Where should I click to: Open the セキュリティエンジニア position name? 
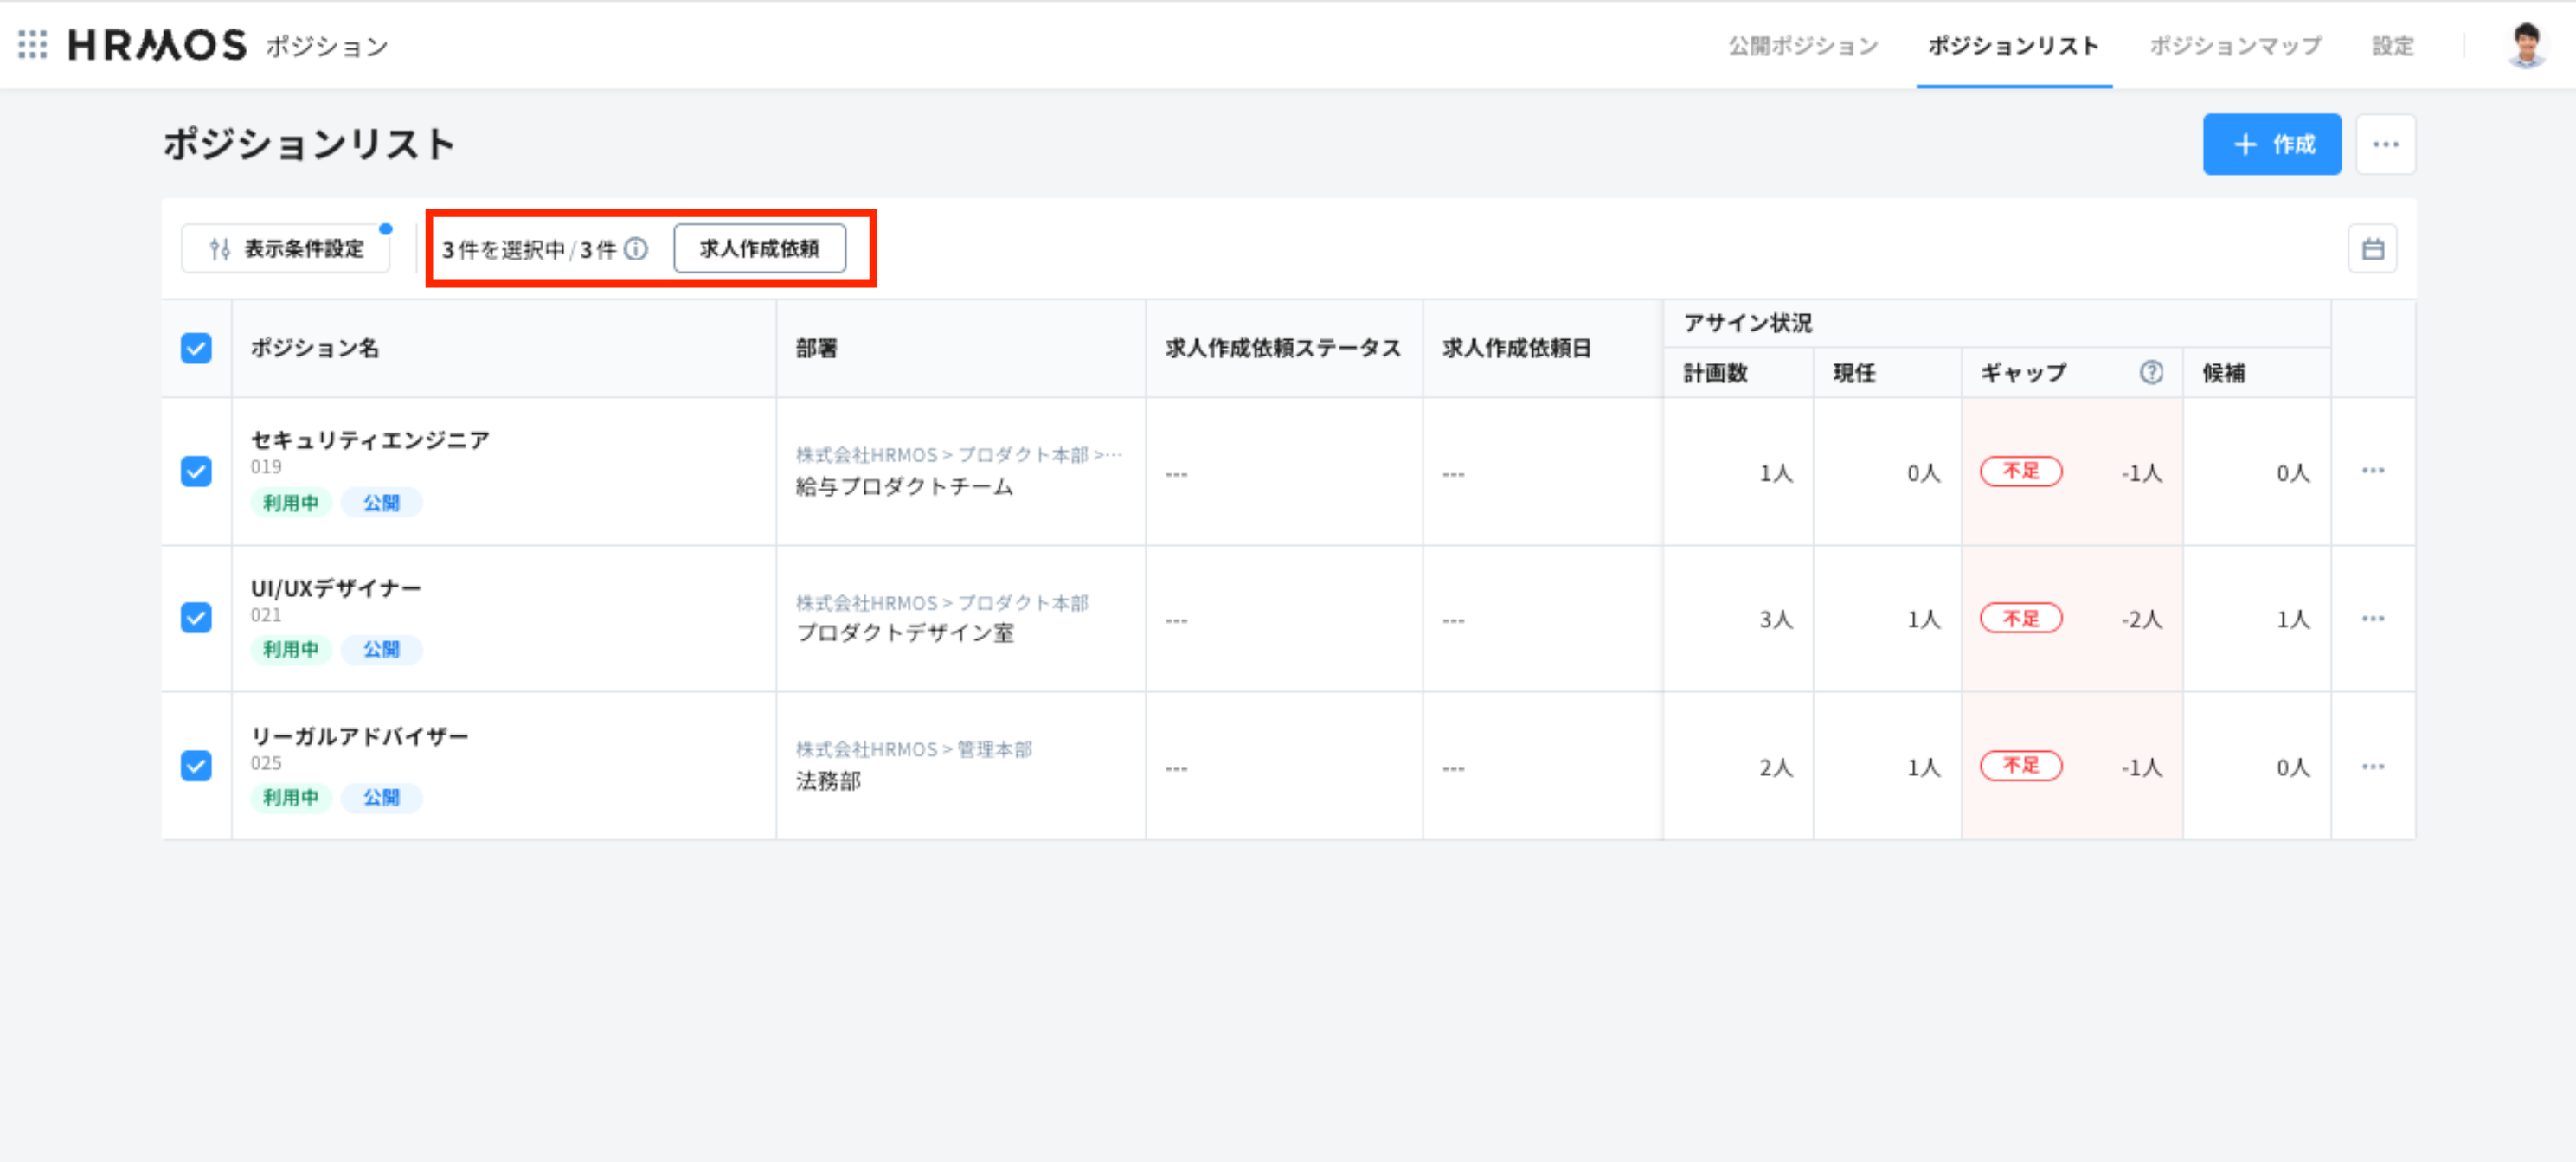click(370, 440)
